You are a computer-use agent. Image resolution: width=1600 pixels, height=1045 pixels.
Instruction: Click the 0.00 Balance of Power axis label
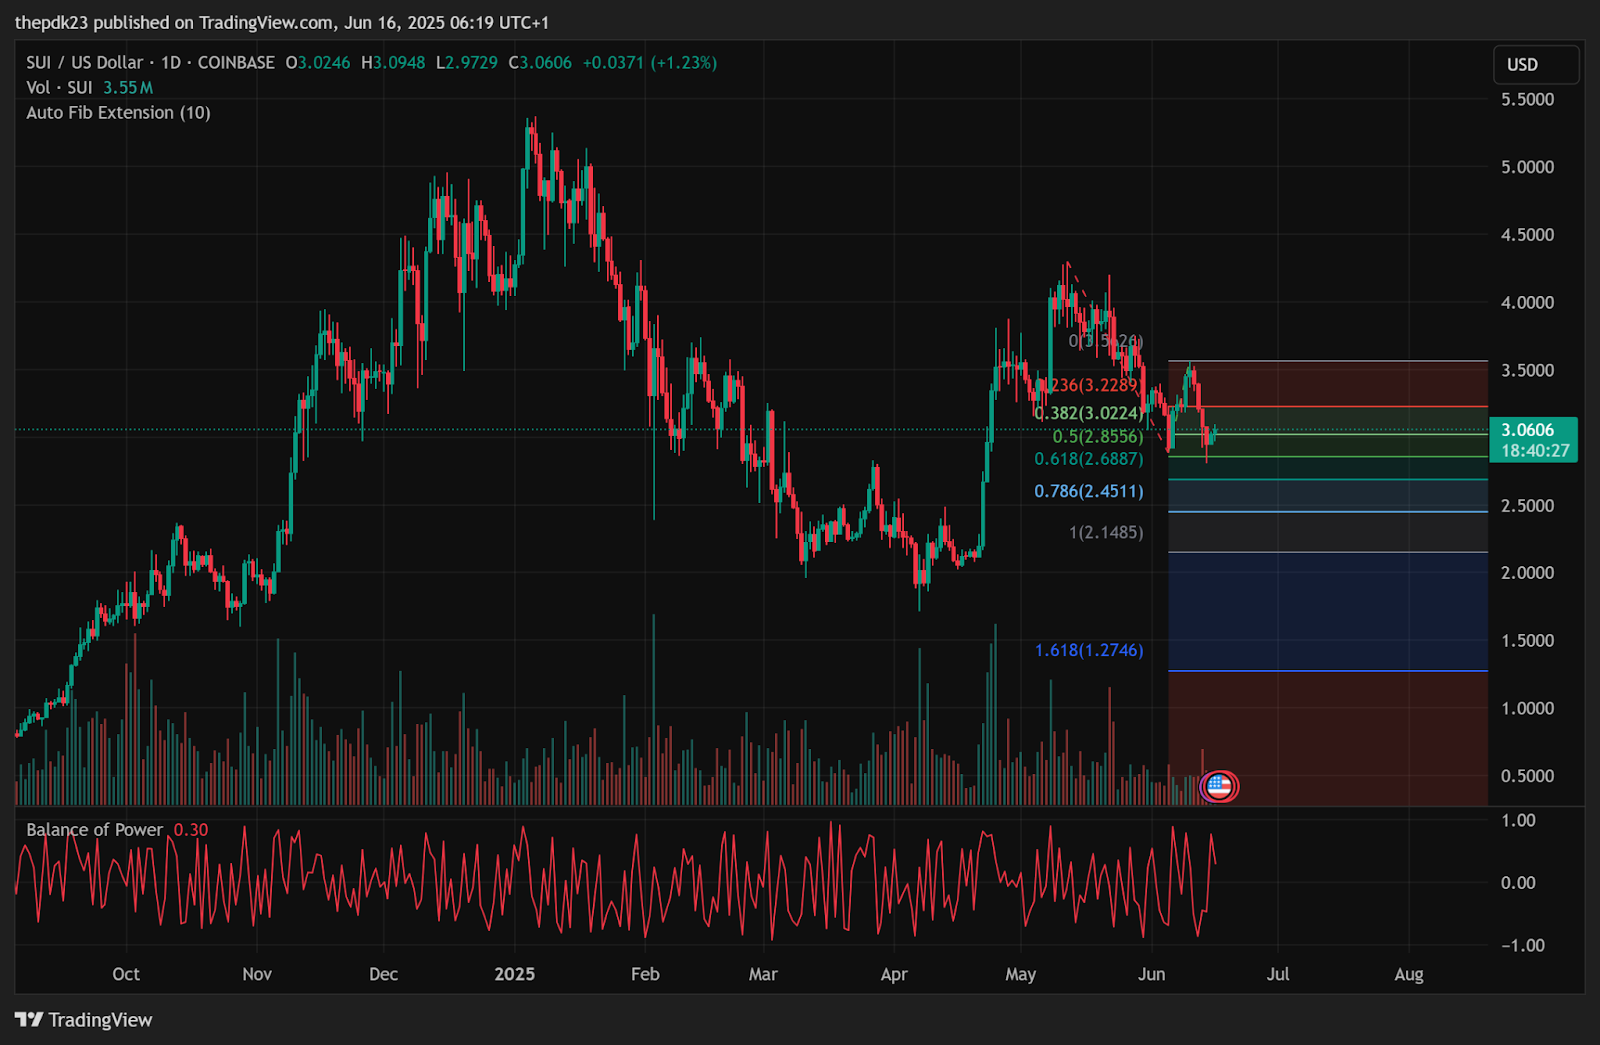click(x=1519, y=882)
